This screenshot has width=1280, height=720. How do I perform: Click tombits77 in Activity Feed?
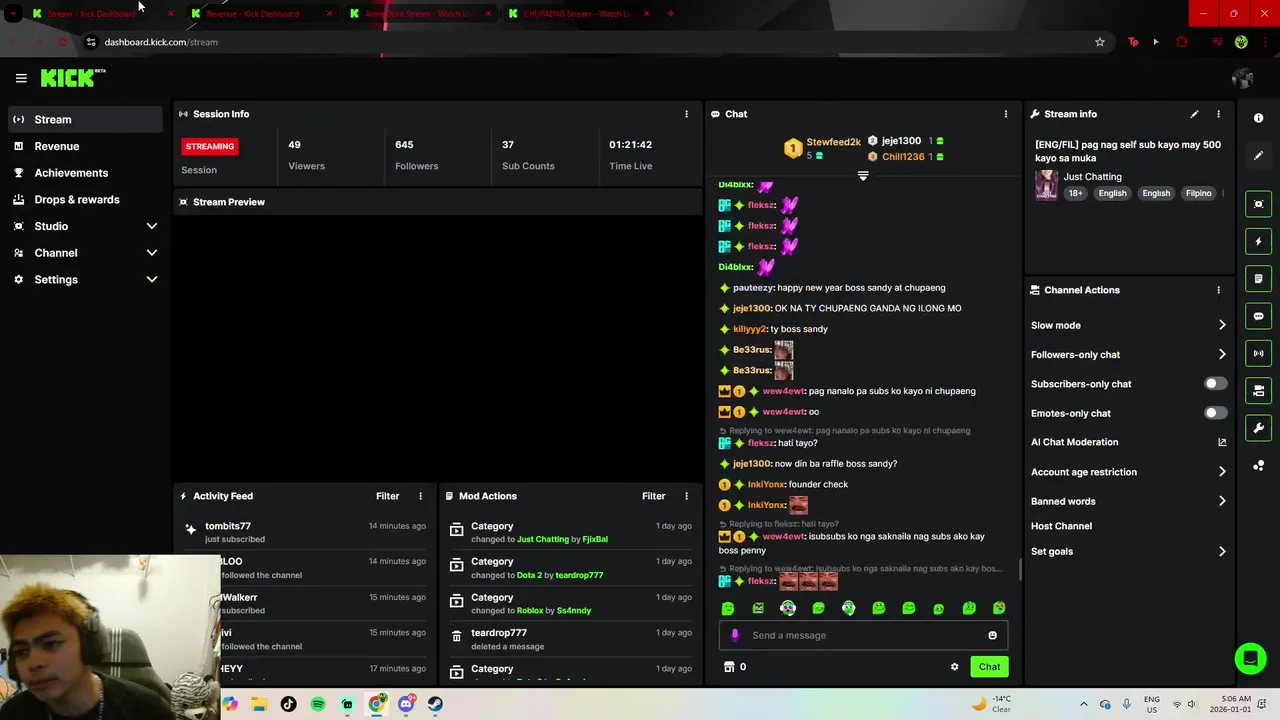(x=228, y=526)
